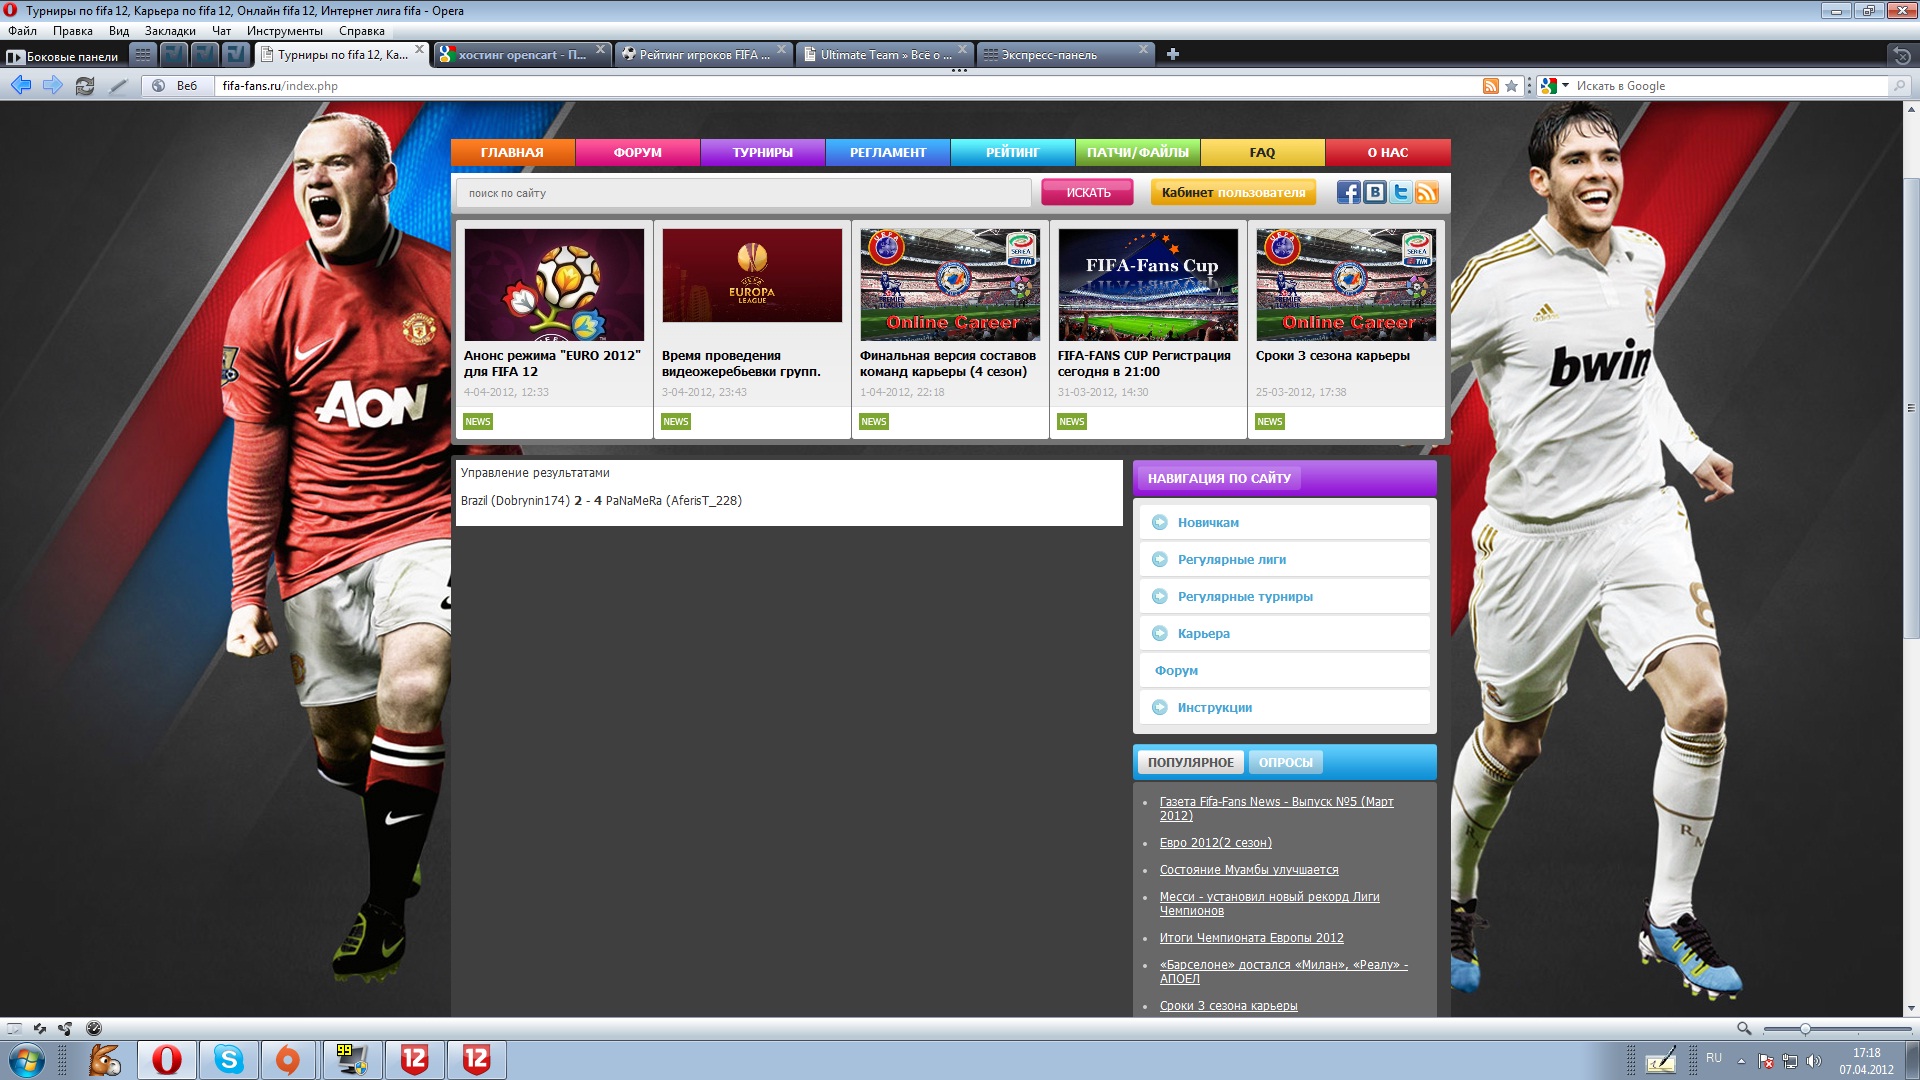Click the site's Twitter icon
Screen dimensions: 1920x1080
[x=1401, y=193]
